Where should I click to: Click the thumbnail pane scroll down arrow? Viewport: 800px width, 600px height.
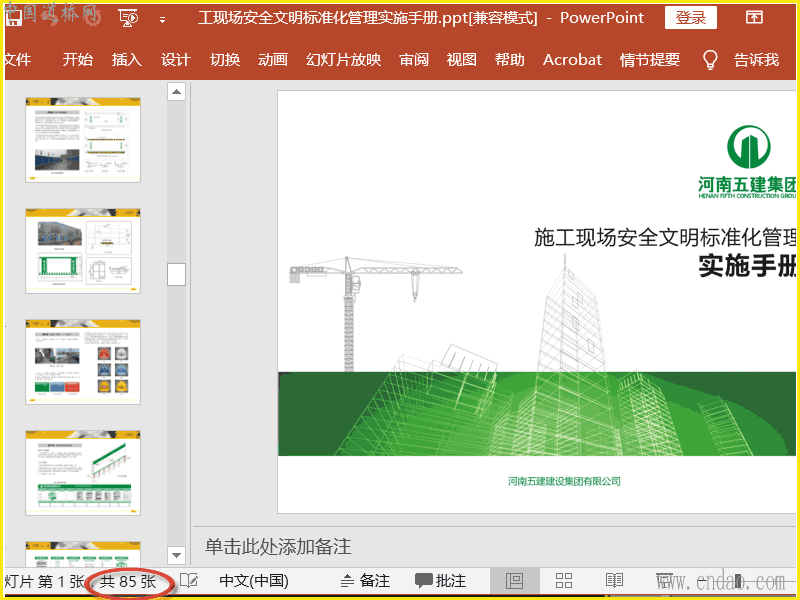(177, 555)
